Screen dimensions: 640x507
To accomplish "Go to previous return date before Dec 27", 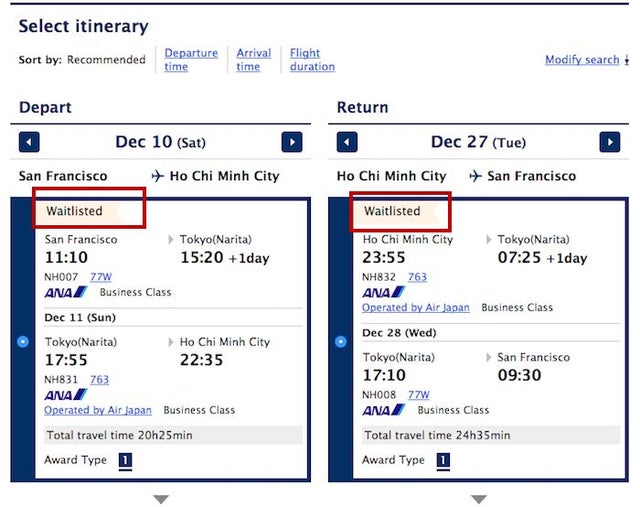I will coord(347,142).
